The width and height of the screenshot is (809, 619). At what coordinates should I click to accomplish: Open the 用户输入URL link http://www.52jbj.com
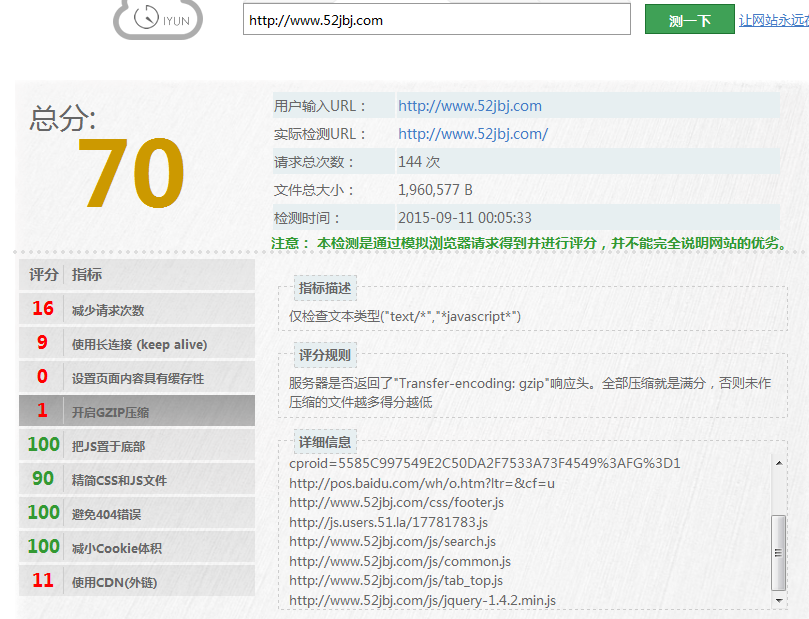469,106
